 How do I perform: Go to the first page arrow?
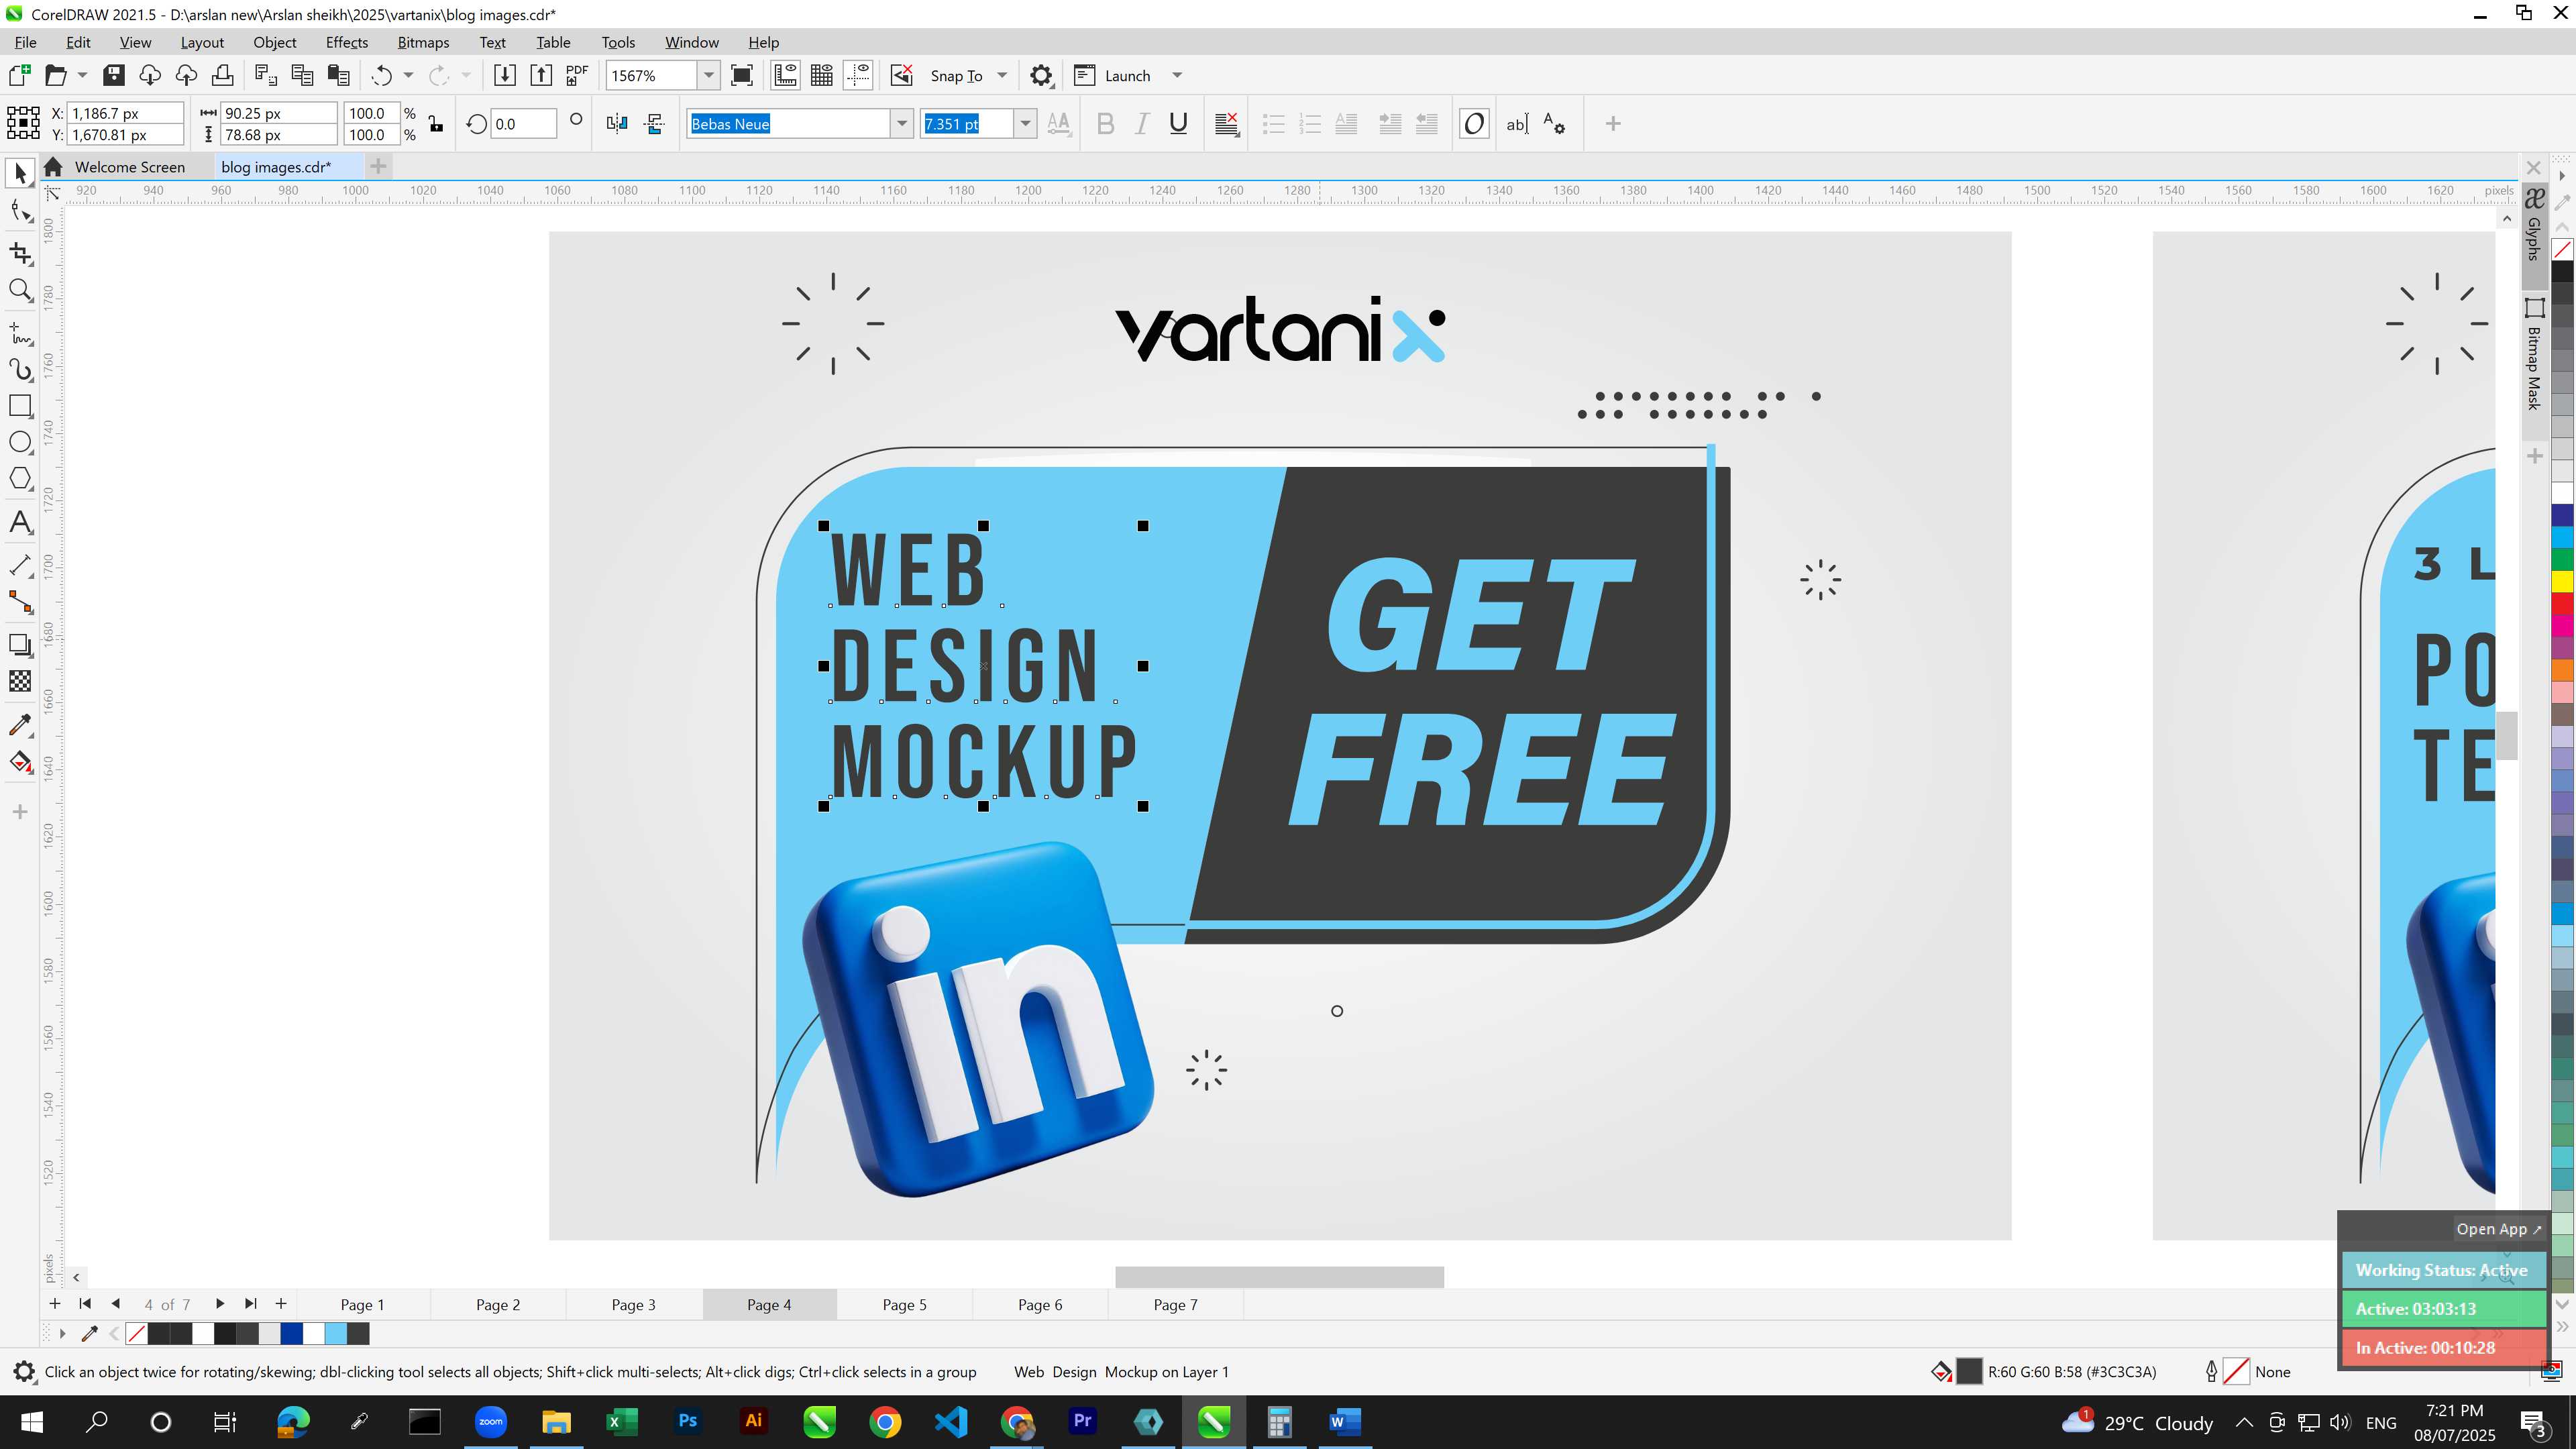(x=85, y=1303)
